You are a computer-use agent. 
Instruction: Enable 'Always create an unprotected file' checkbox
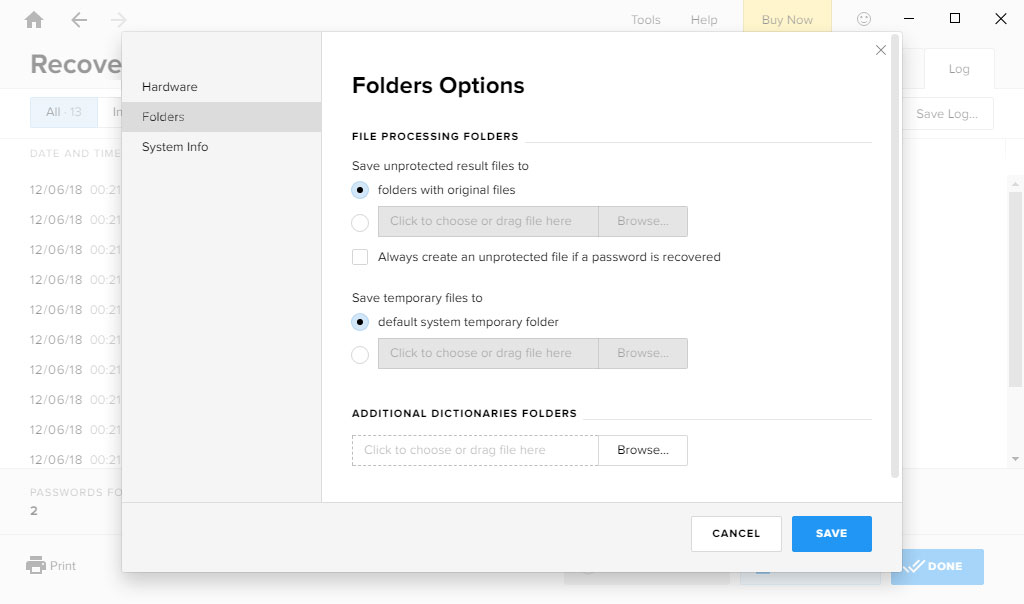[x=360, y=257]
